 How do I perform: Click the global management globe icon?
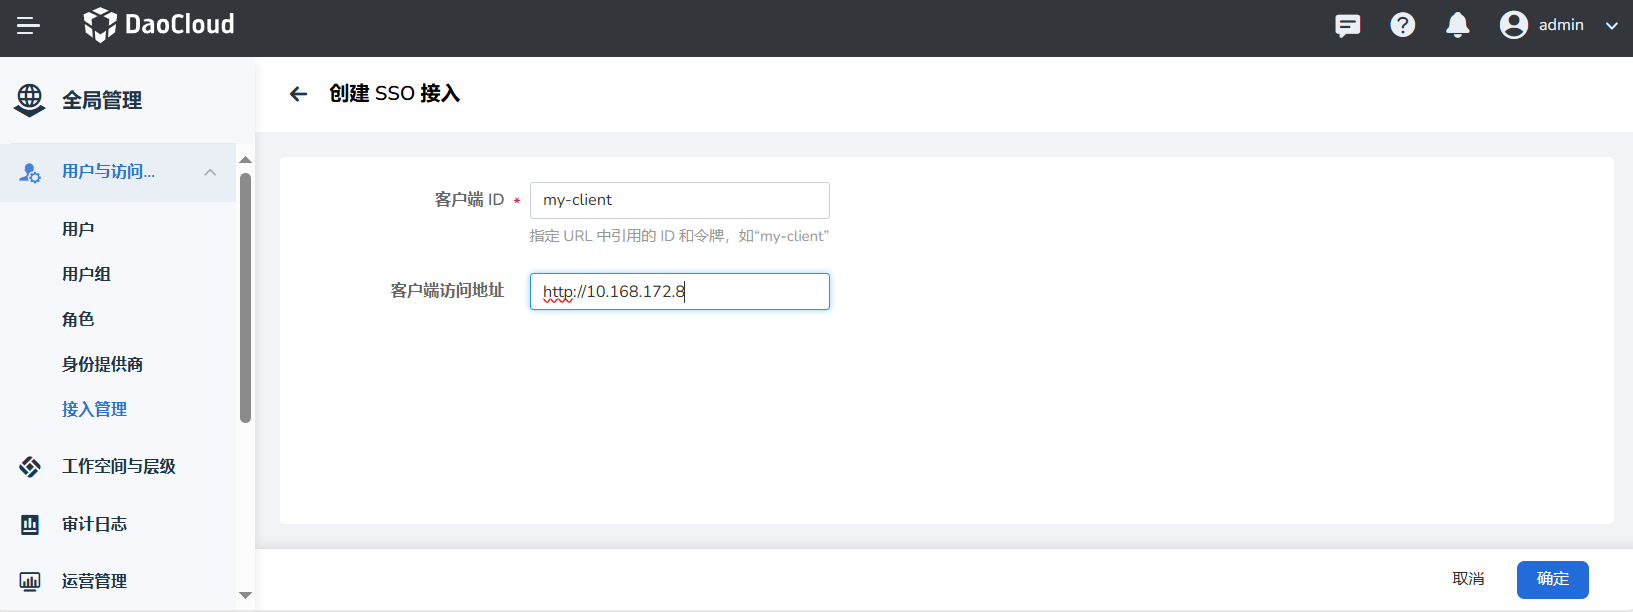click(30, 100)
